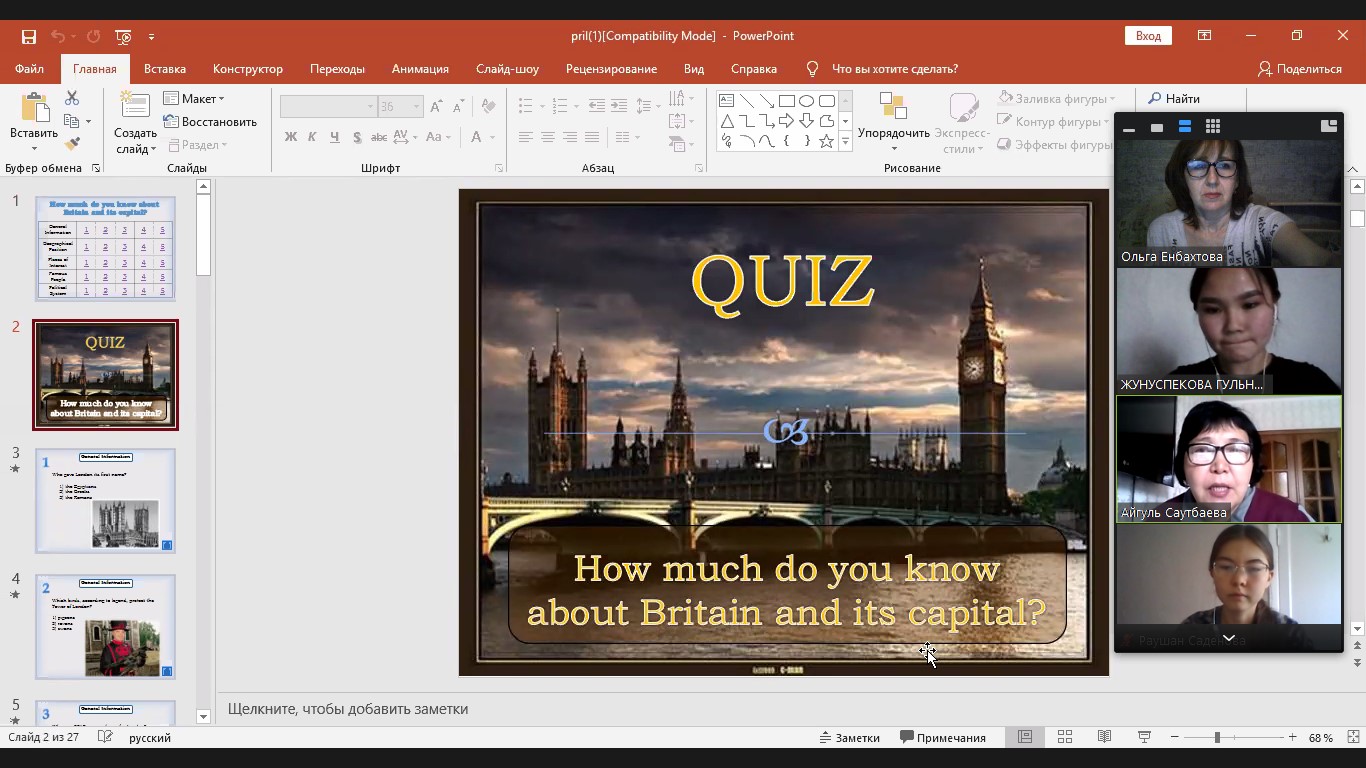Expand the Упорядочить arrange dropdown

tap(893, 133)
